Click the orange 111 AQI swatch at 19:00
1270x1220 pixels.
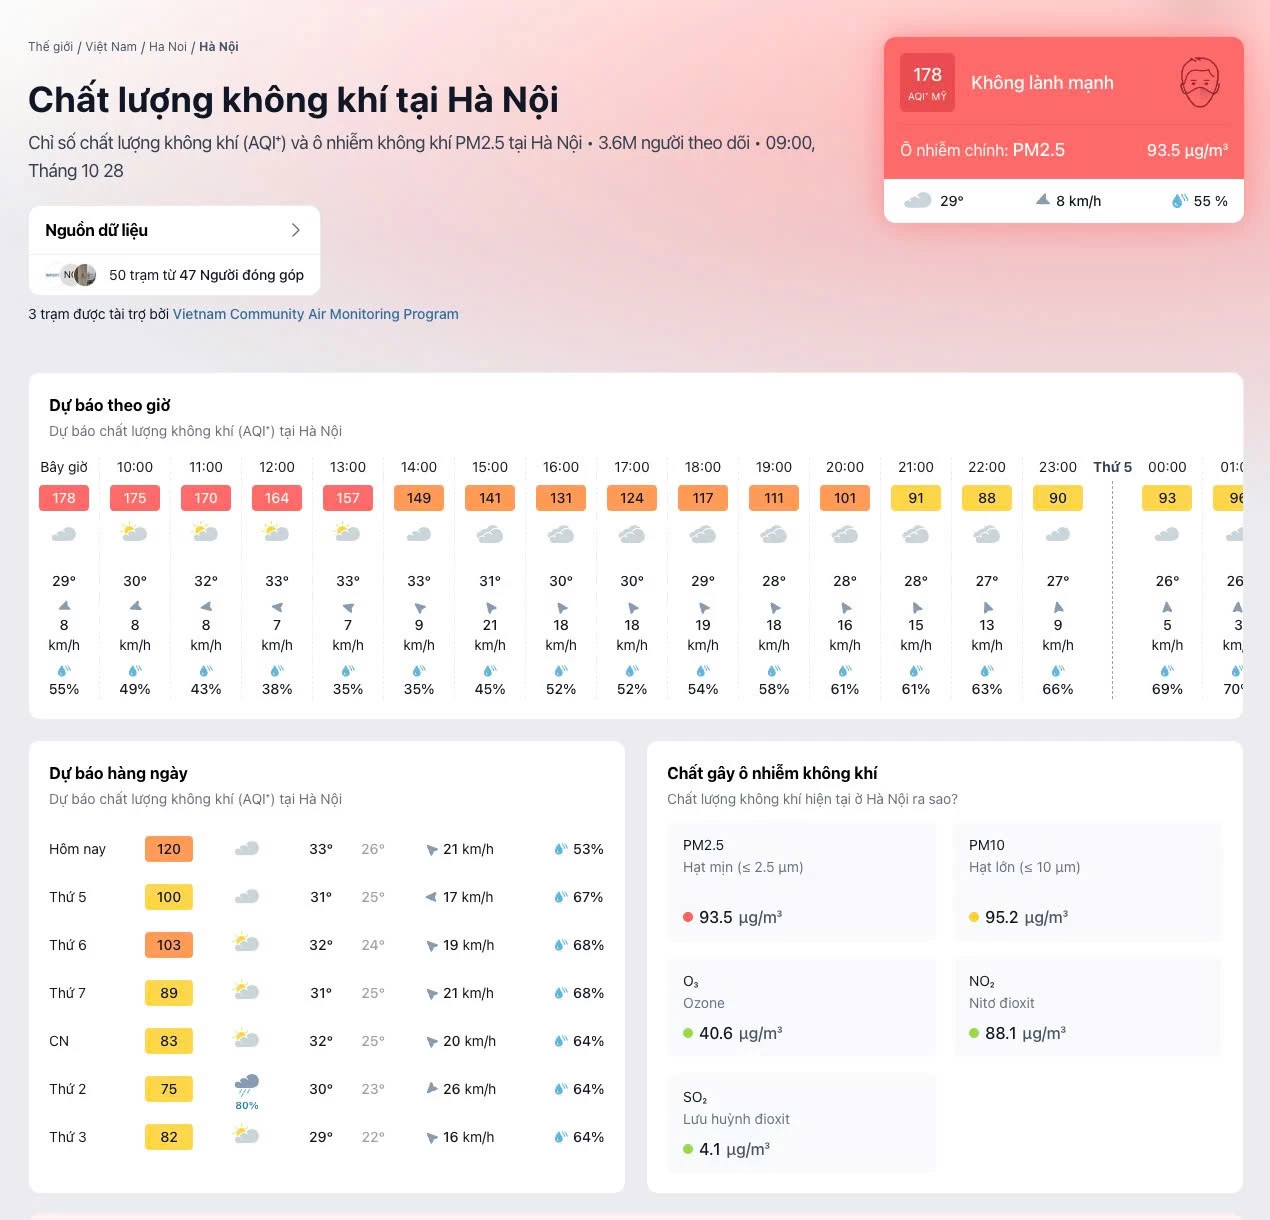774,498
